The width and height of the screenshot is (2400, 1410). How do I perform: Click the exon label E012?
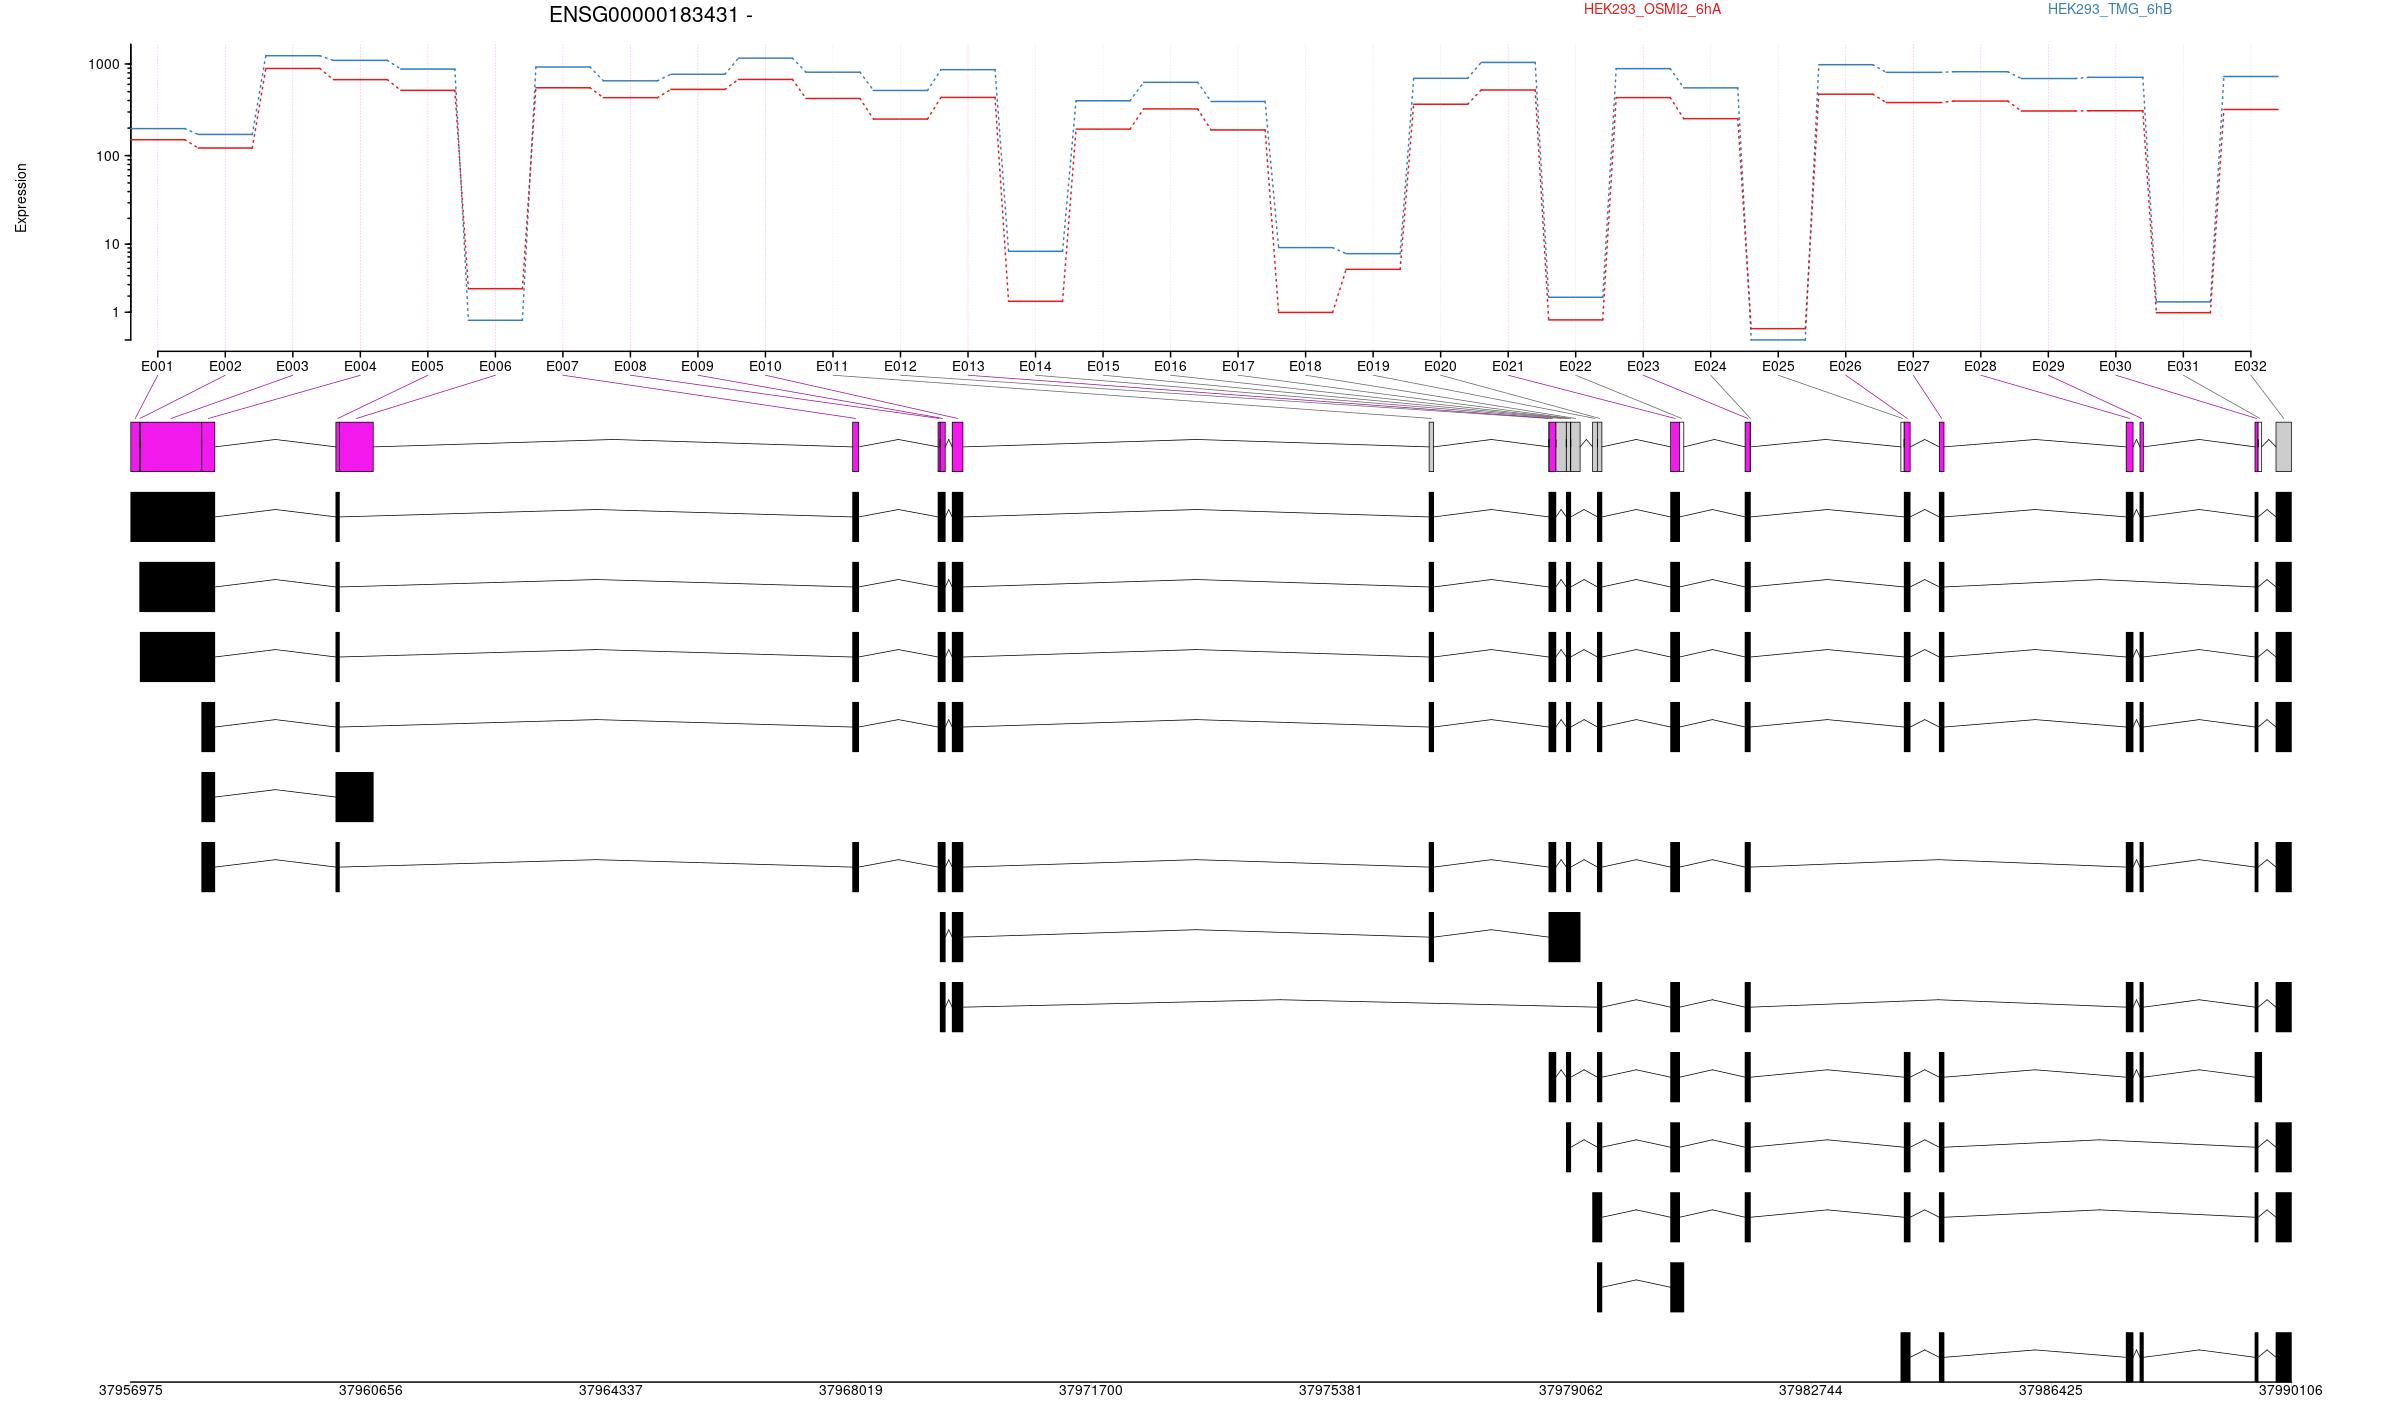900,366
